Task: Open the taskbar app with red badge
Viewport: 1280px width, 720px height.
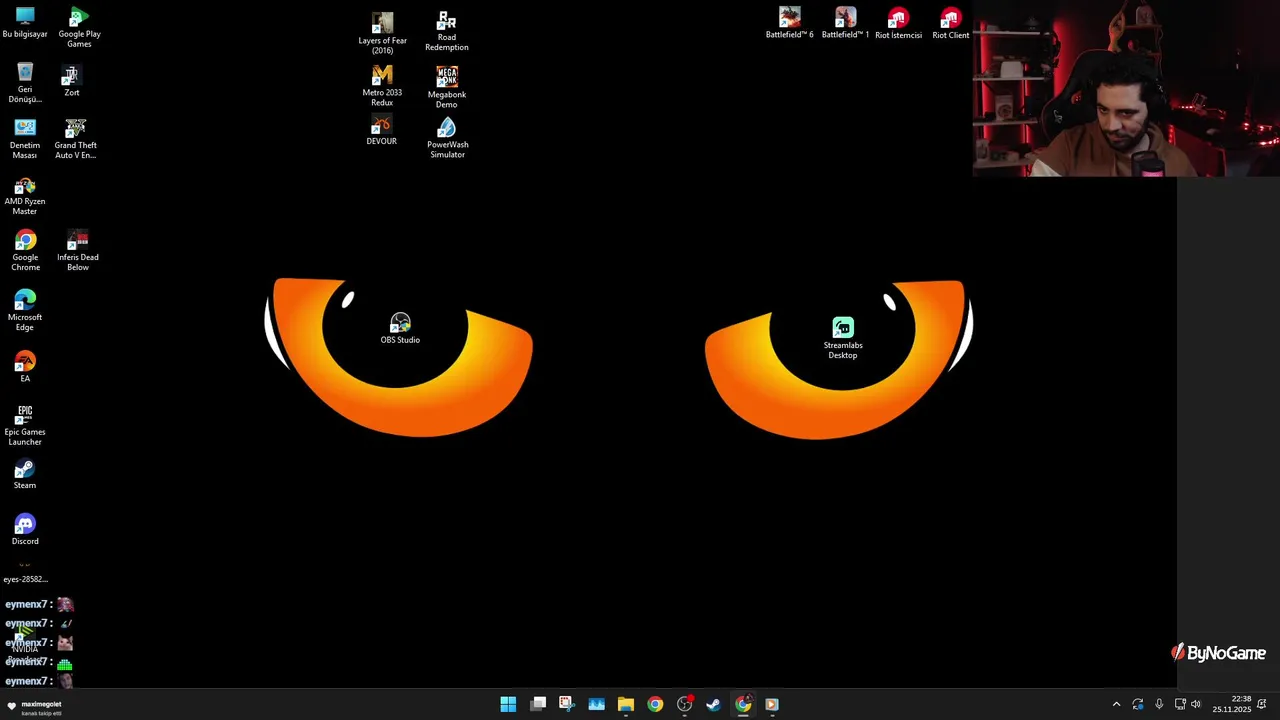Action: tap(685, 704)
